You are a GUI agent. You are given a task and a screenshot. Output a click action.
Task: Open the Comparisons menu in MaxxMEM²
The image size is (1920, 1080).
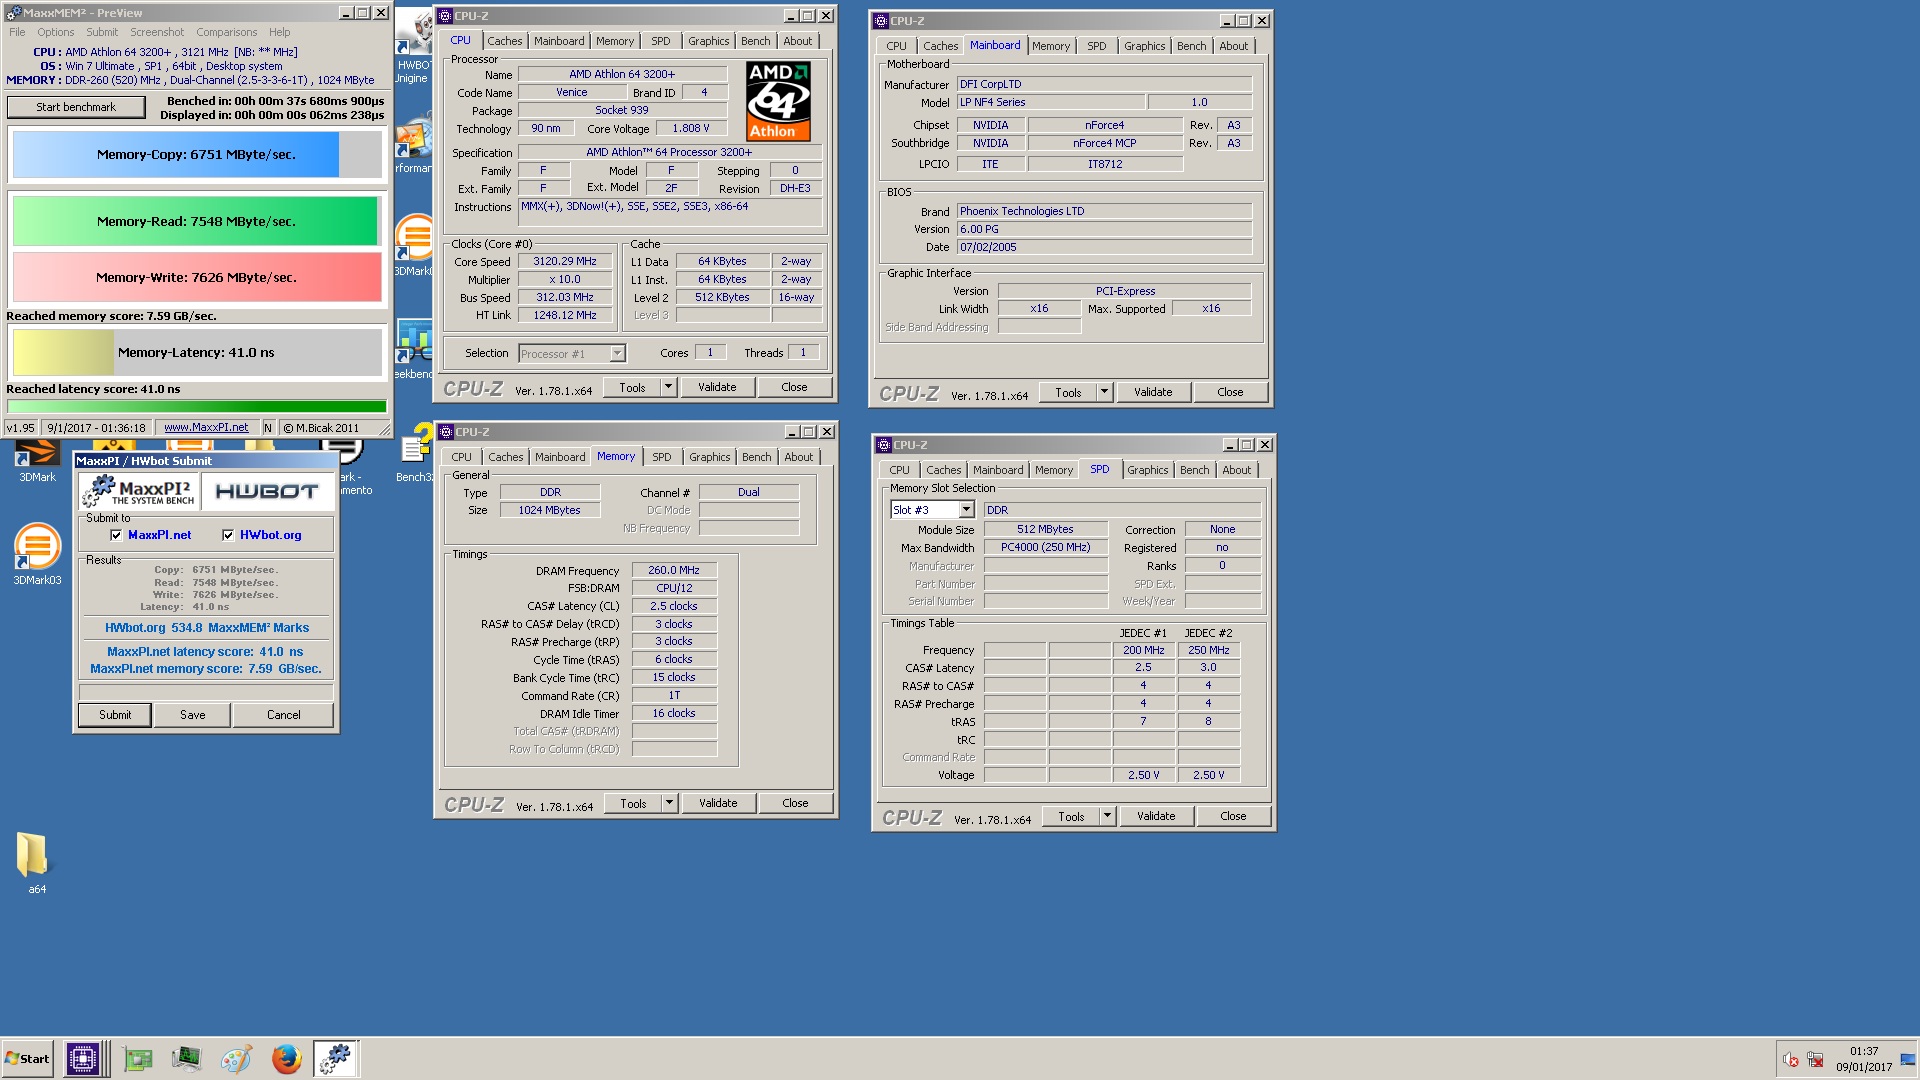[x=226, y=32]
